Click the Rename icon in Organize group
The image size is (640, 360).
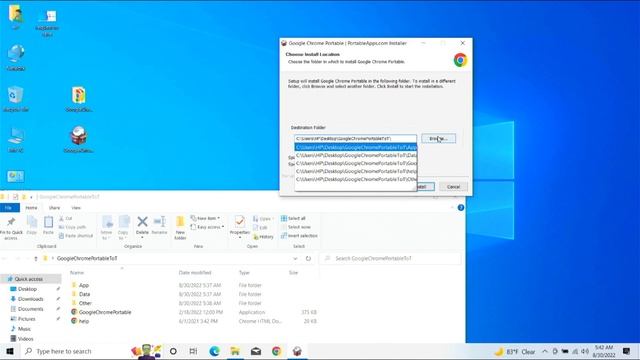pyautogui.click(x=159, y=225)
